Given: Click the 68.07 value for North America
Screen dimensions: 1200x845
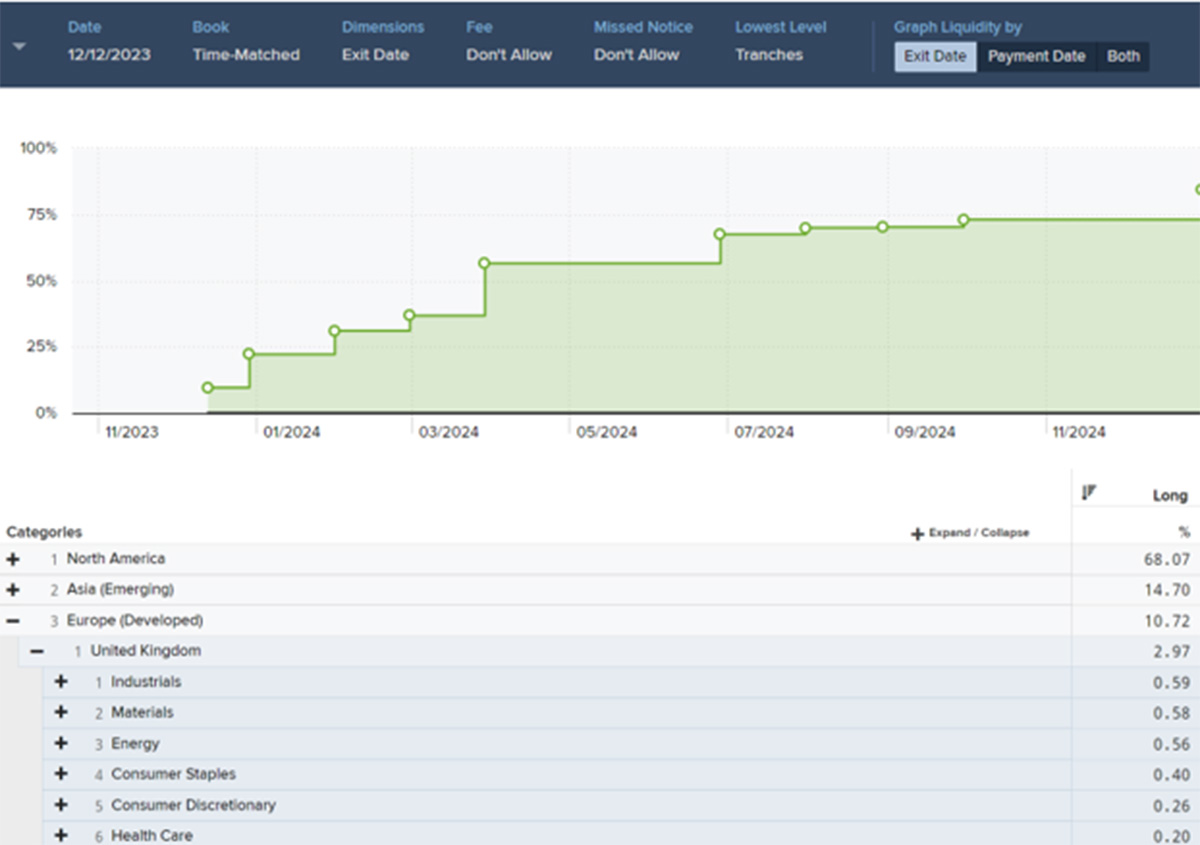Looking at the screenshot, I should pos(1166,560).
